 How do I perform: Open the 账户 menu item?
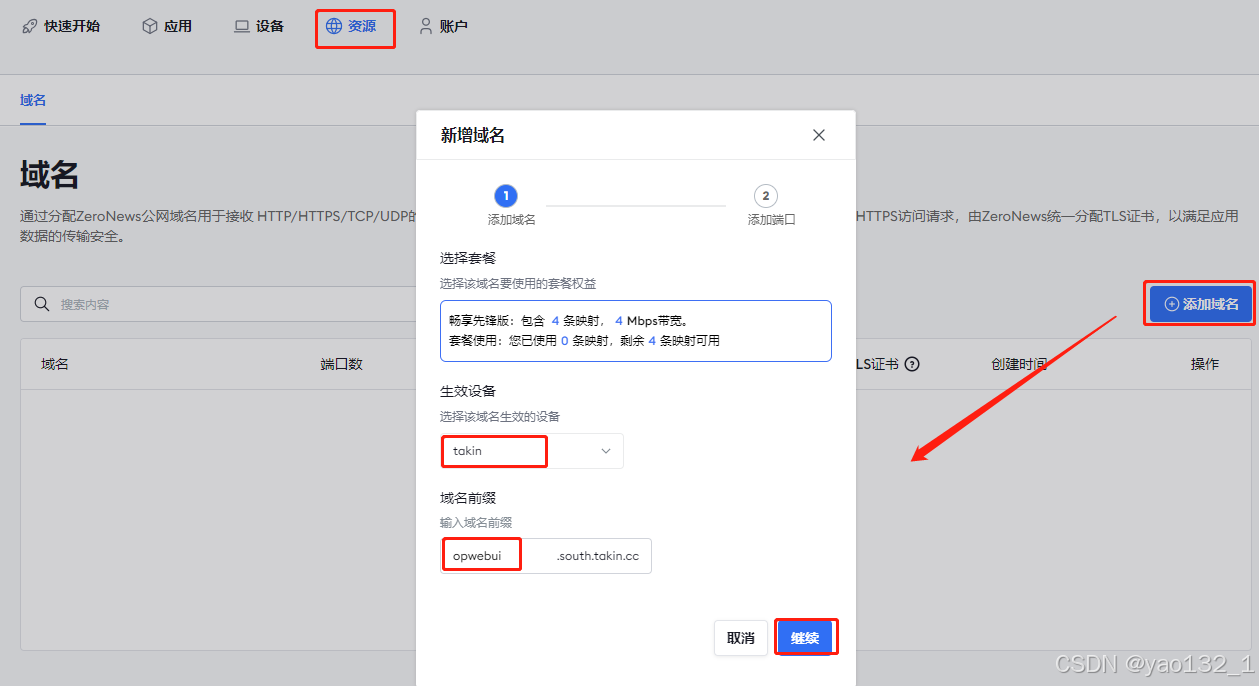pos(443,26)
